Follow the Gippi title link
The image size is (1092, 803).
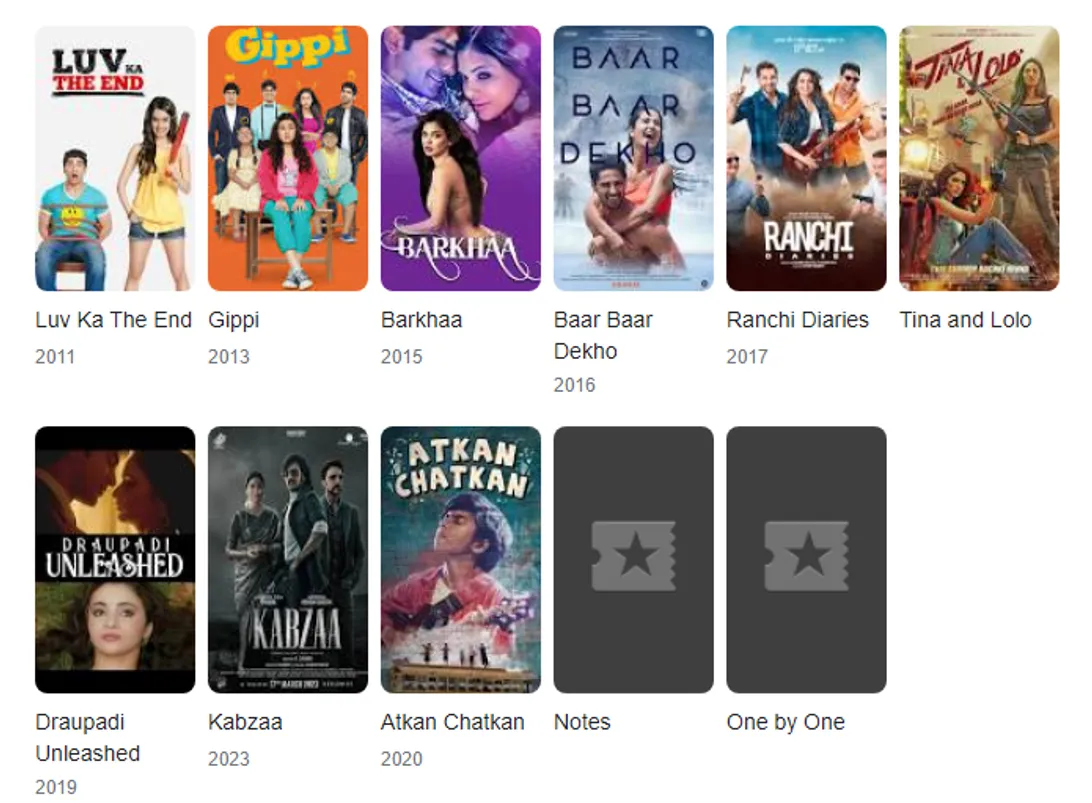coord(233,320)
